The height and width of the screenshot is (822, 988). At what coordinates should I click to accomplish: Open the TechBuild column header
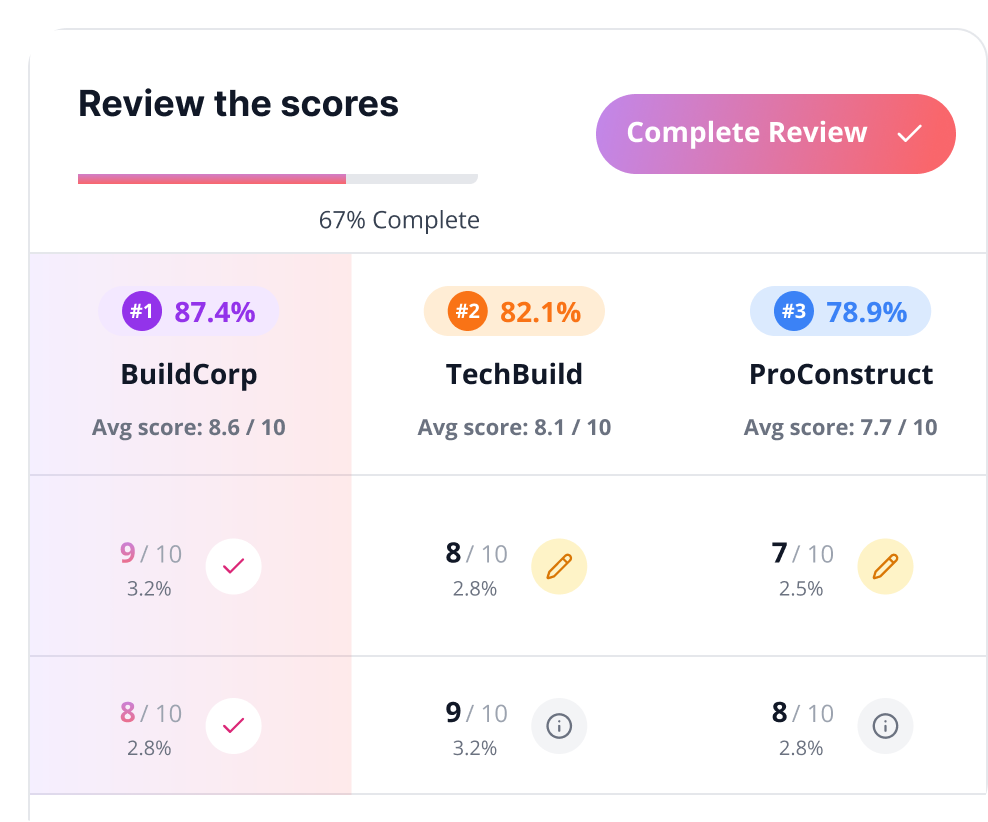tap(514, 374)
